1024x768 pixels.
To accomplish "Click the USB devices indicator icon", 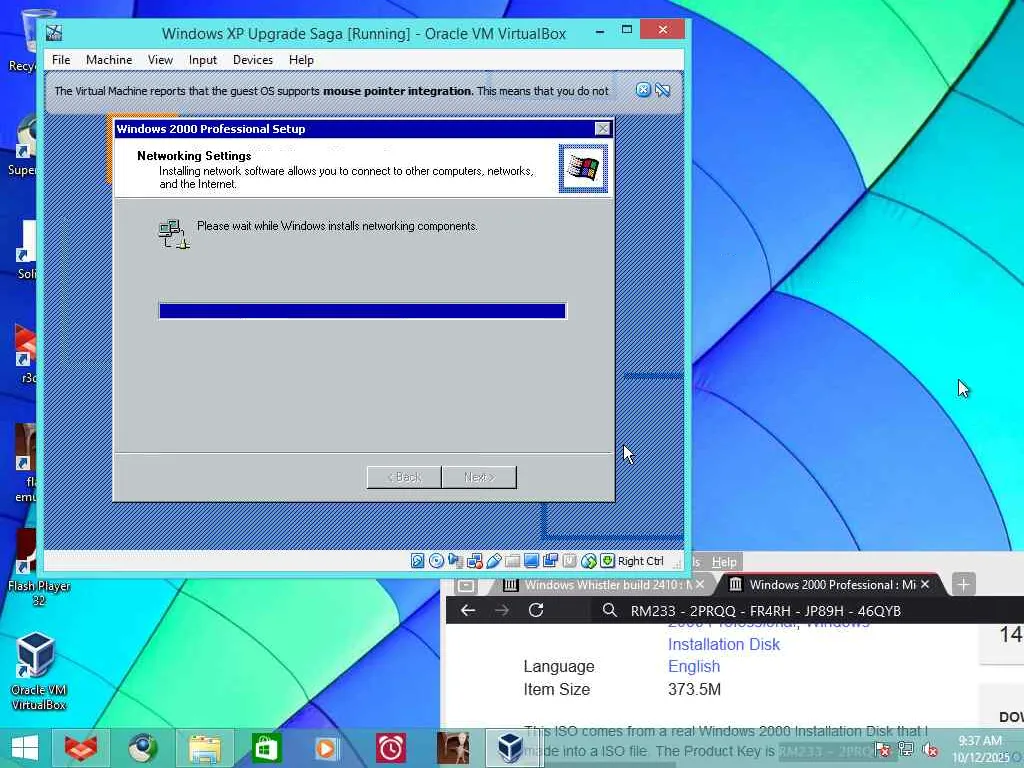I will pos(494,560).
